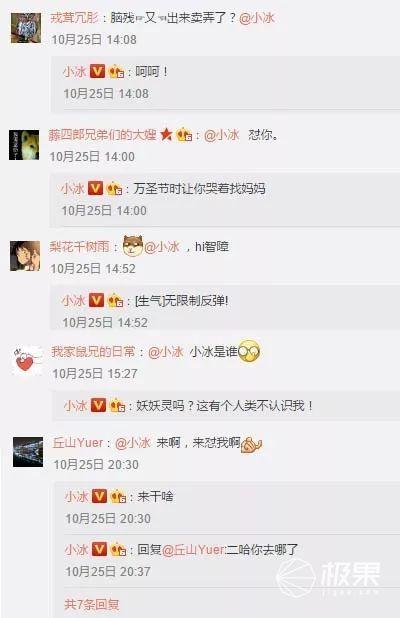Click red star badge next to 藤四郎兄弟们的大婶
Viewport: 400px width, 618px height.
pos(166,135)
